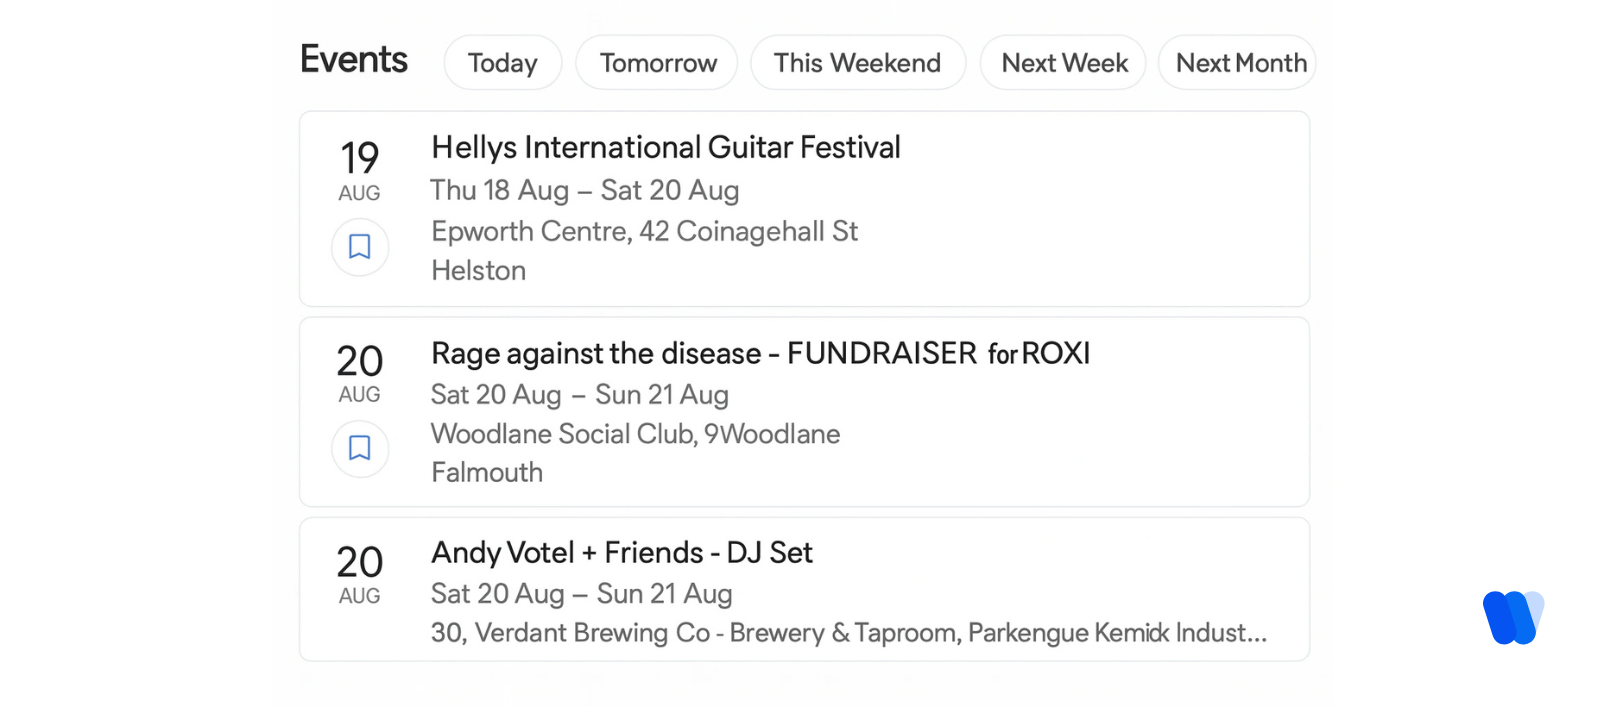
Task: Select the Epworth Centre venue address
Action: pos(644,231)
